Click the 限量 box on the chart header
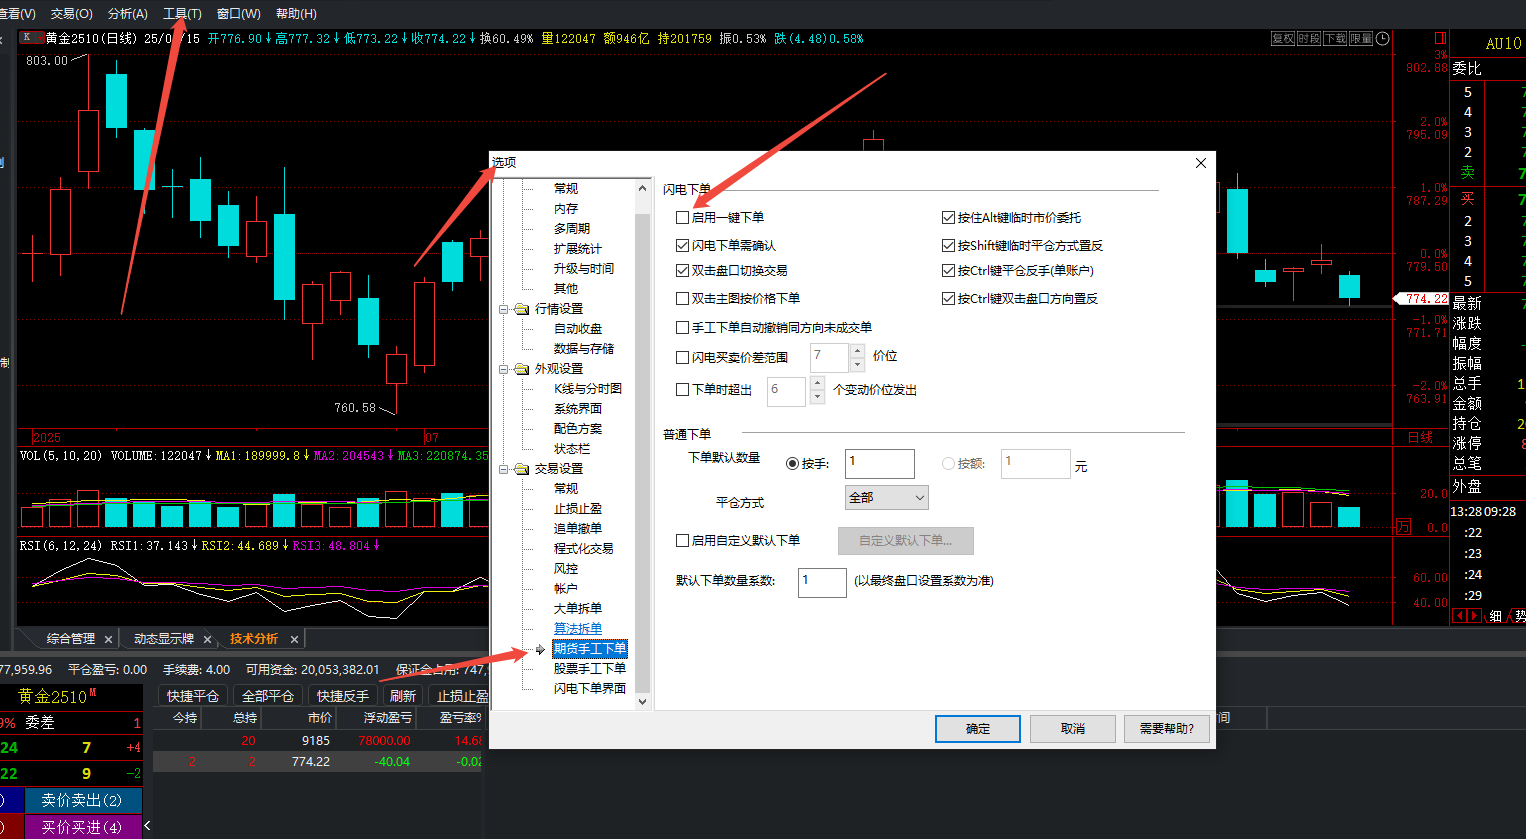Image resolution: width=1526 pixels, height=839 pixels. [1361, 39]
